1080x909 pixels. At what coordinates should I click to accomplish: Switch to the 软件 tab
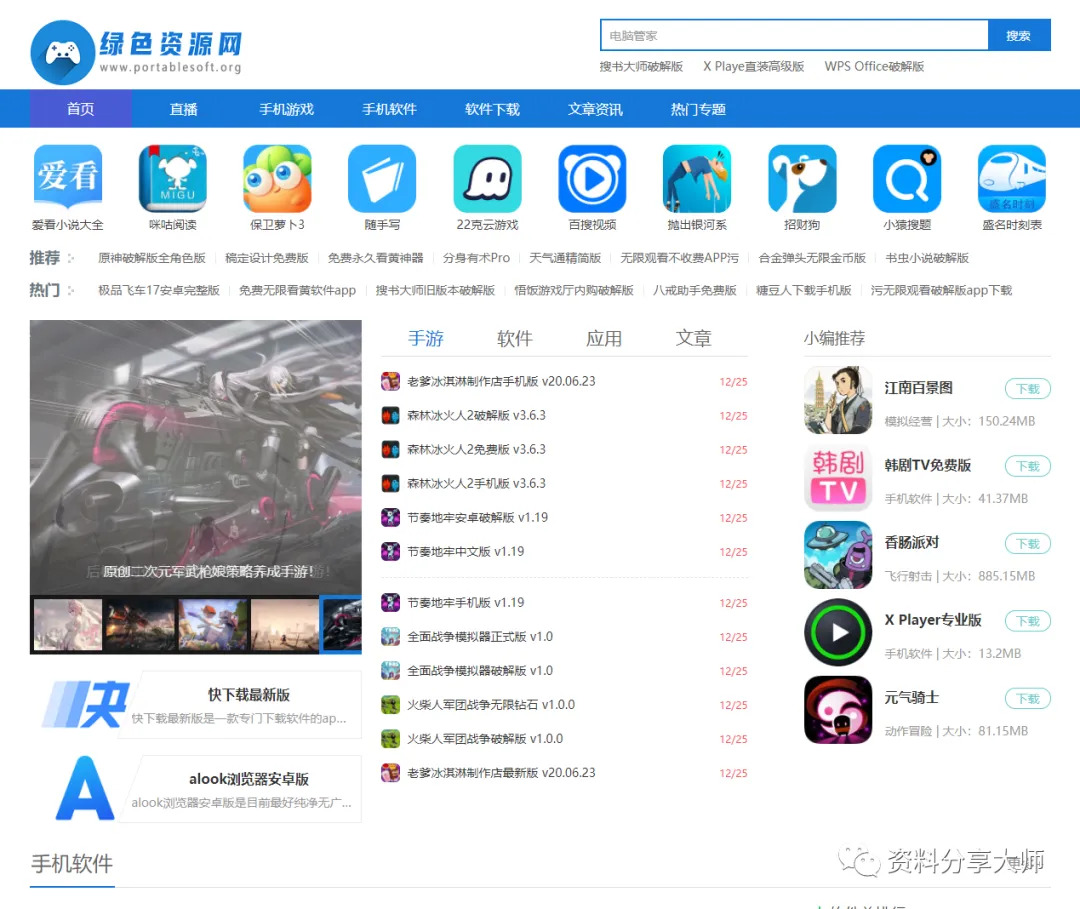pyautogui.click(x=515, y=338)
